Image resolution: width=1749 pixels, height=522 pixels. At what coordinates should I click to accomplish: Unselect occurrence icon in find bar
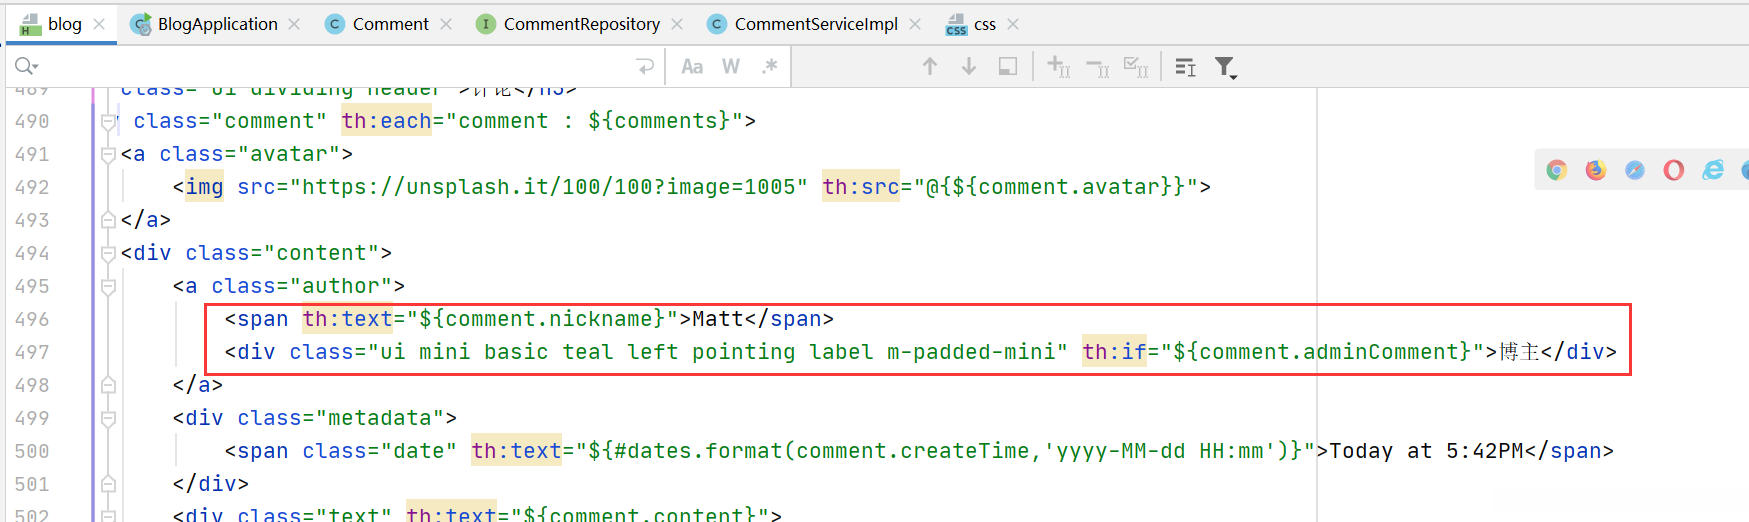[x=1097, y=66]
